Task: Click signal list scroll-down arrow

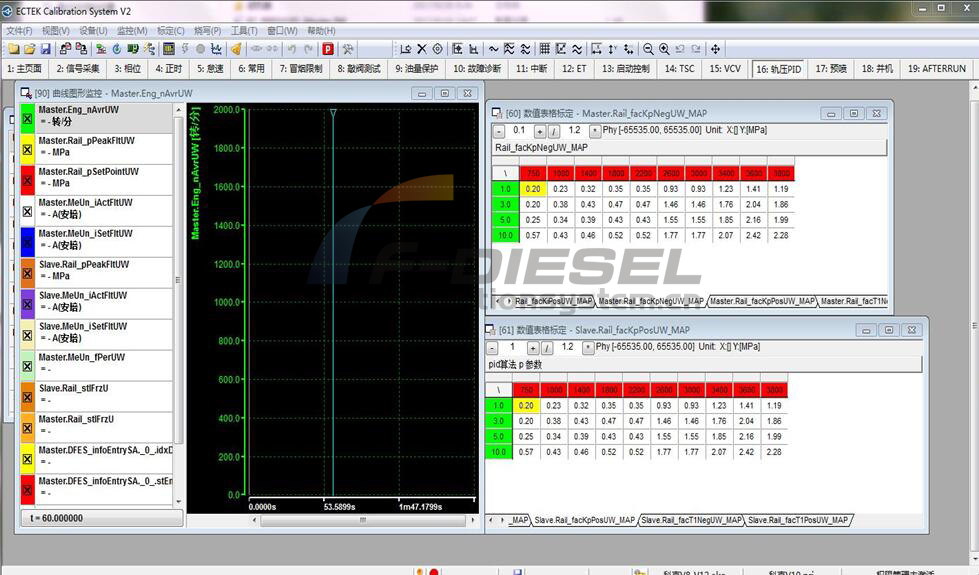Action: tap(179, 501)
